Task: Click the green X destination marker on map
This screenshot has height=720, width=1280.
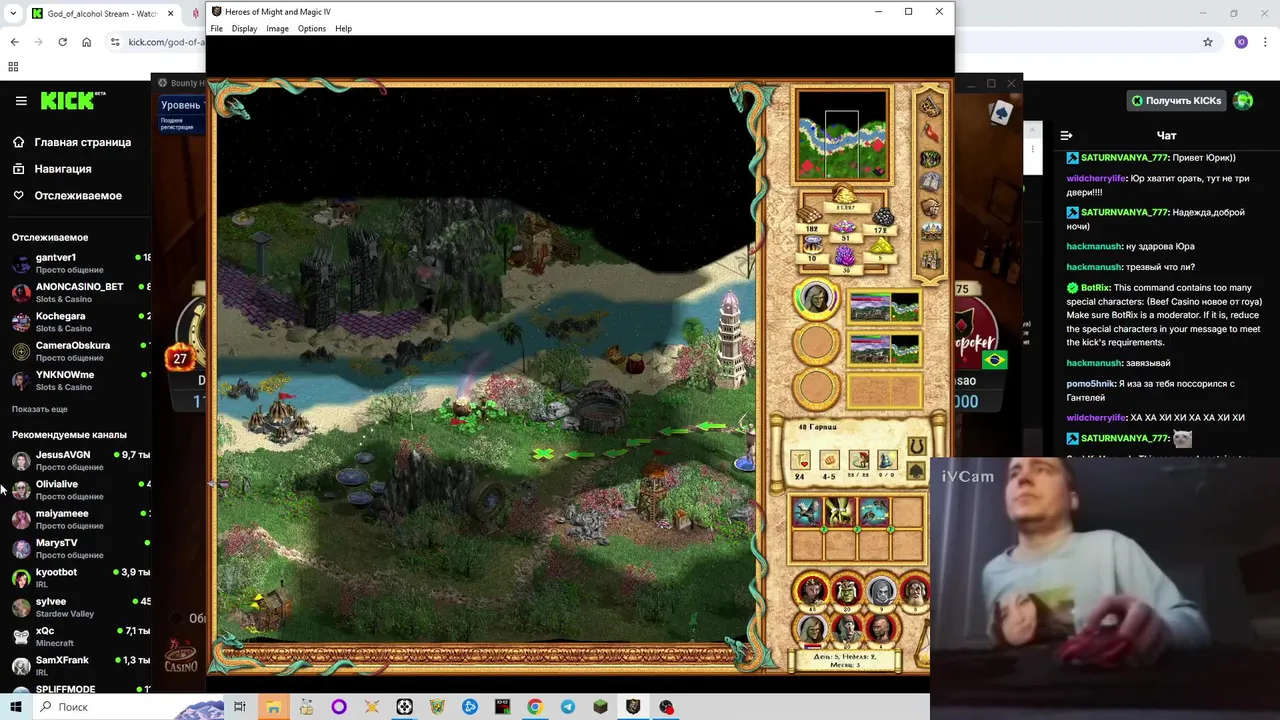Action: coord(543,454)
